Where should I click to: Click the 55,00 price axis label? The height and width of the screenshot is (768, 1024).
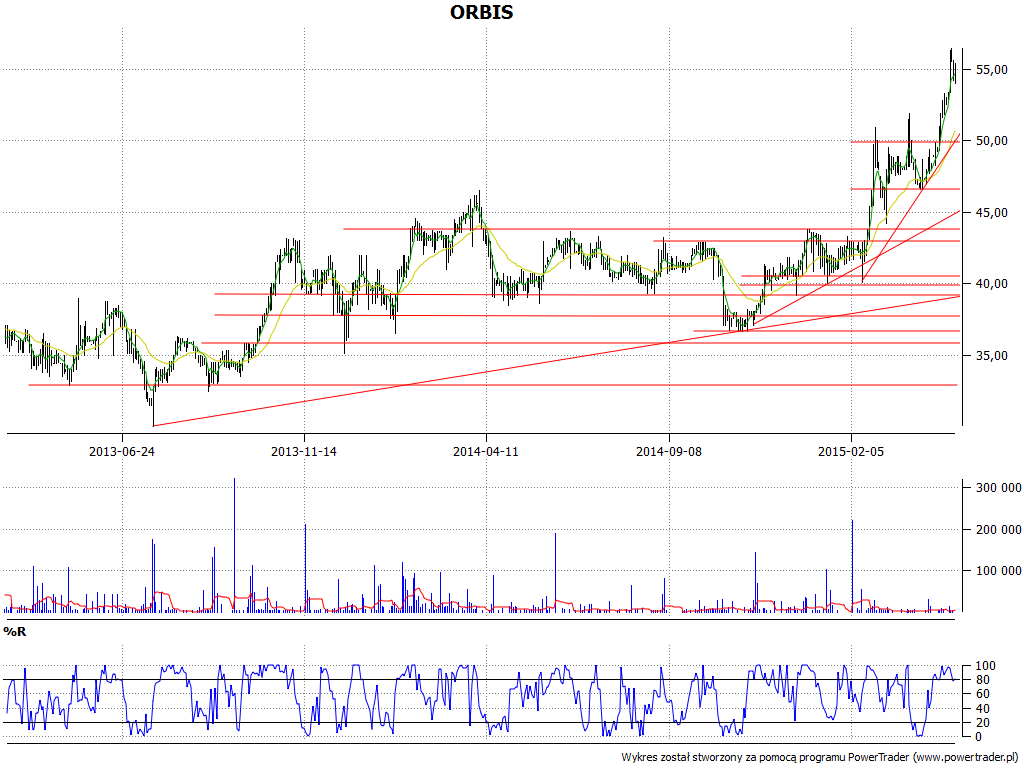991,70
